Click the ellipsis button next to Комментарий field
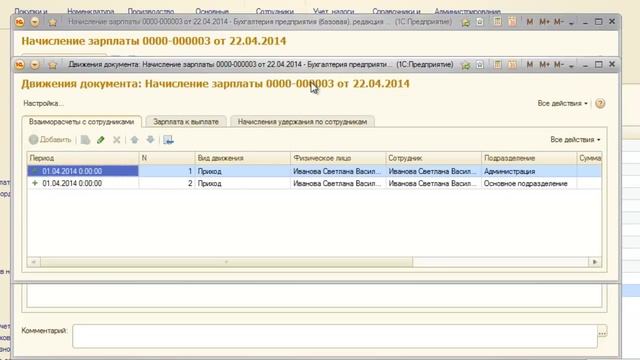The image size is (640, 360). click(x=602, y=332)
